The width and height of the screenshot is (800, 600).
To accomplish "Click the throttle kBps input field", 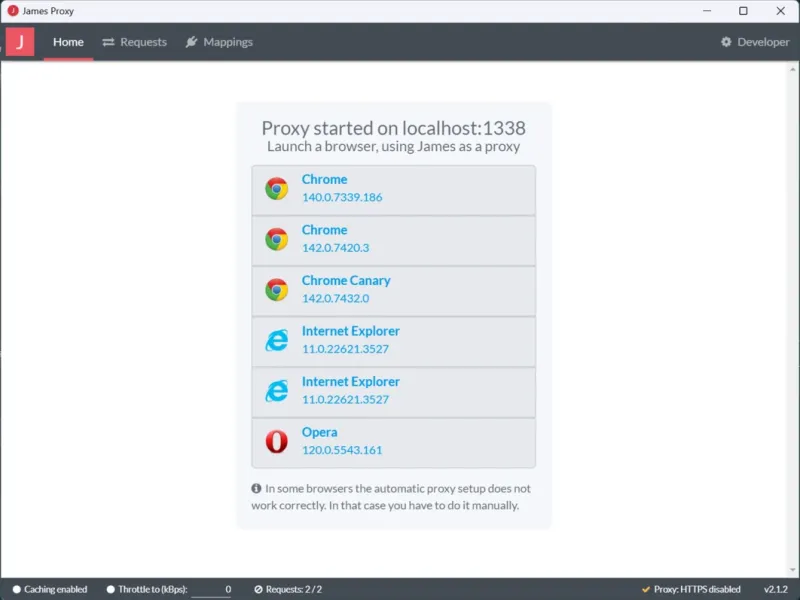I will point(212,589).
